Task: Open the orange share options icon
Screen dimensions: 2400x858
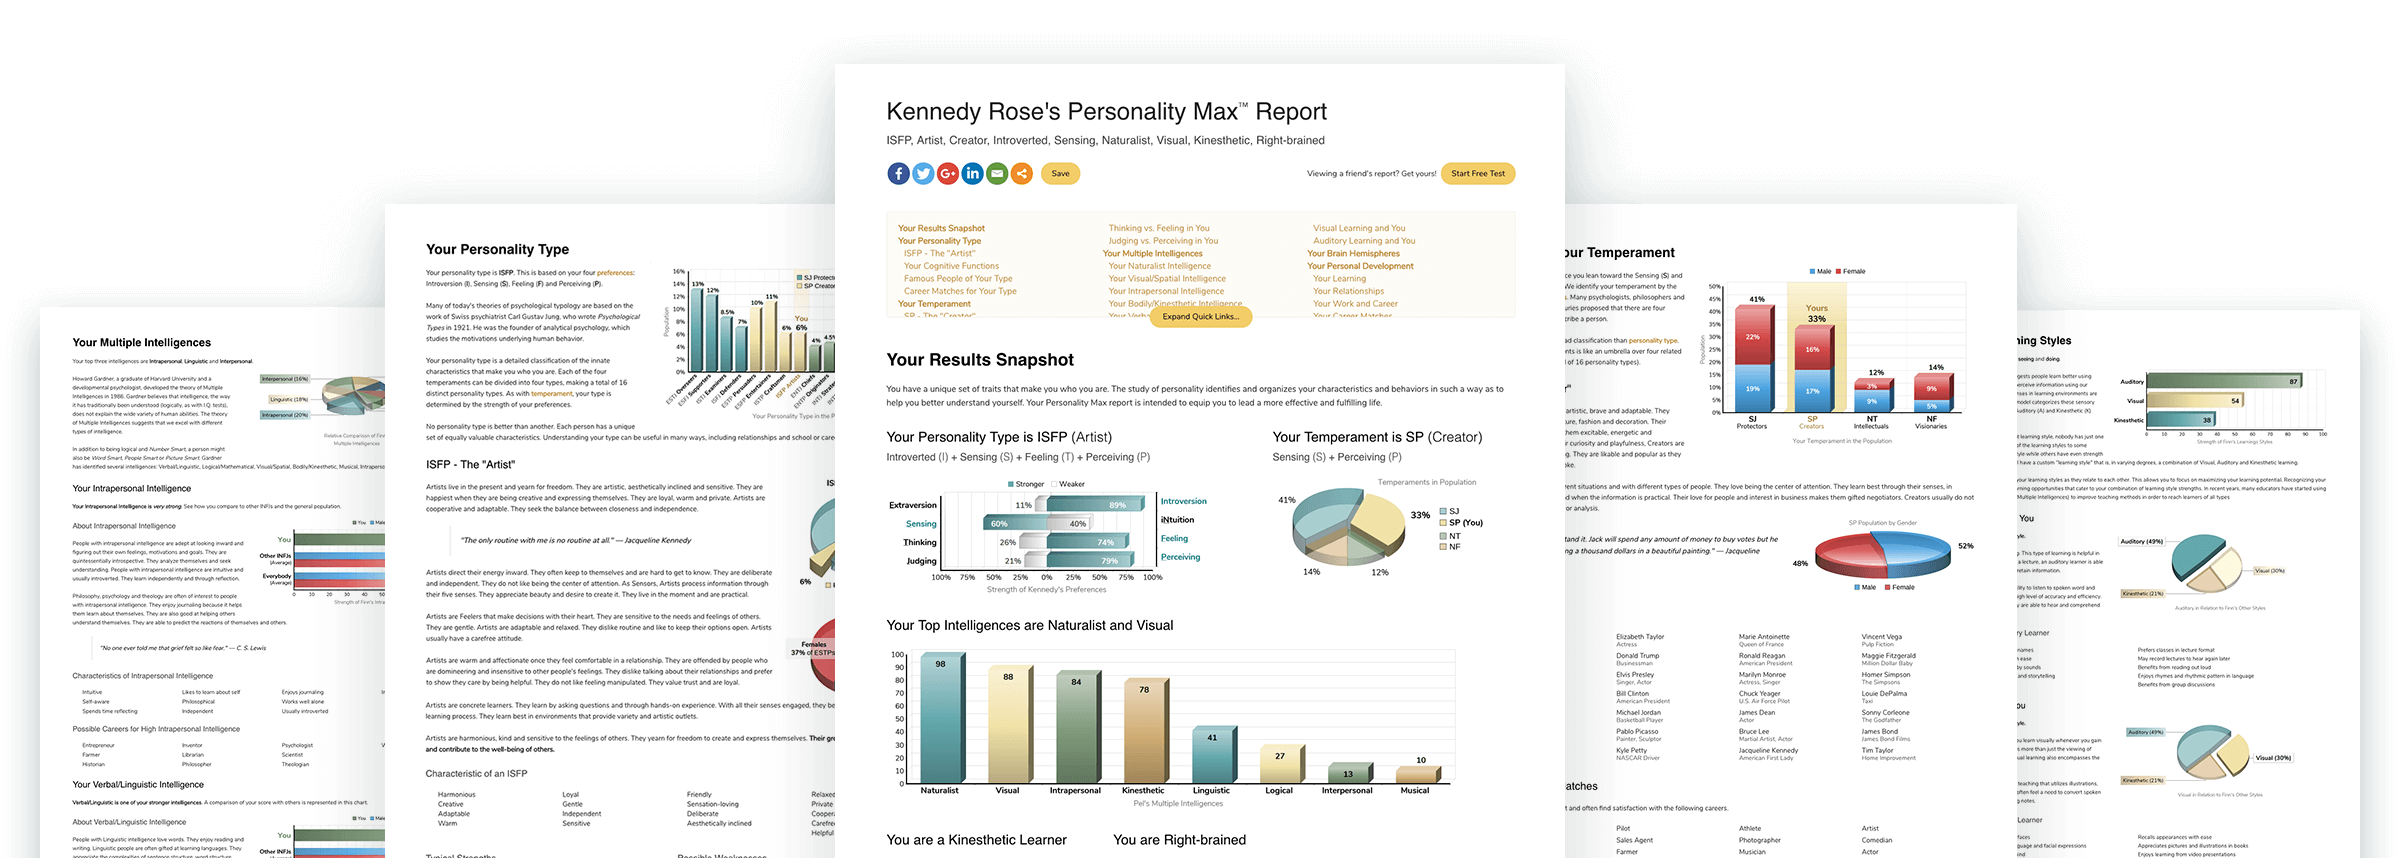Action: coord(1022,174)
